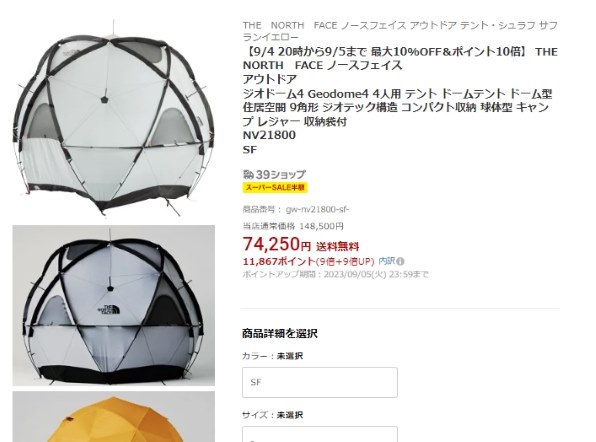Select the yellow tent image
The height and width of the screenshot is (442, 596).
(x=113, y=417)
